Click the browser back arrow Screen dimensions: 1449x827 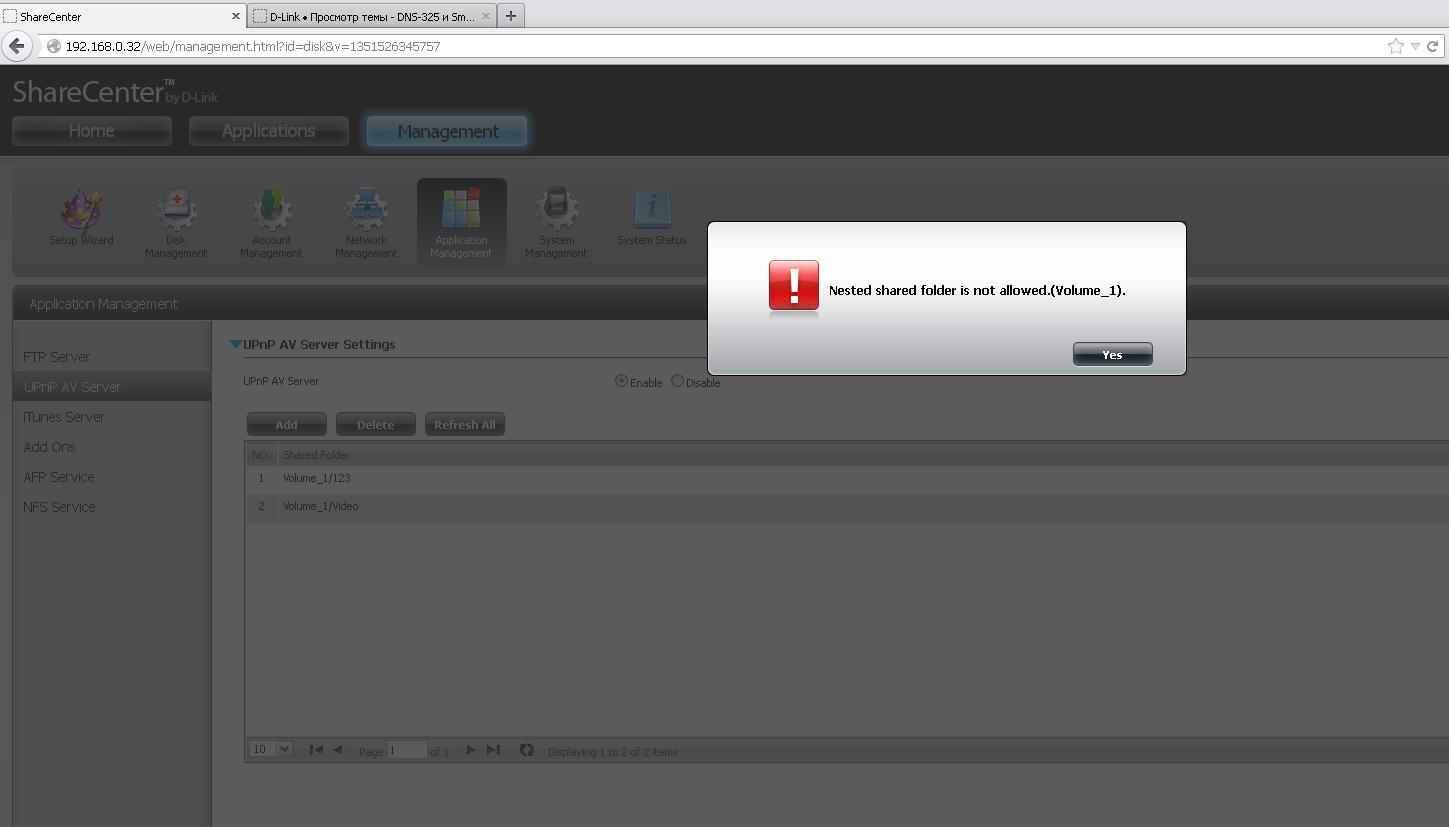pyautogui.click(x=17, y=46)
